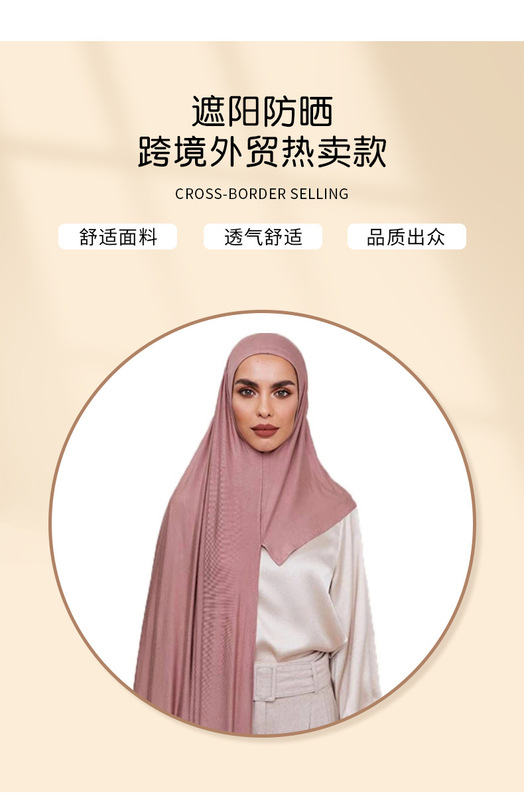
Task: Click the 遮阳防晒 headline text
Action: (262, 111)
